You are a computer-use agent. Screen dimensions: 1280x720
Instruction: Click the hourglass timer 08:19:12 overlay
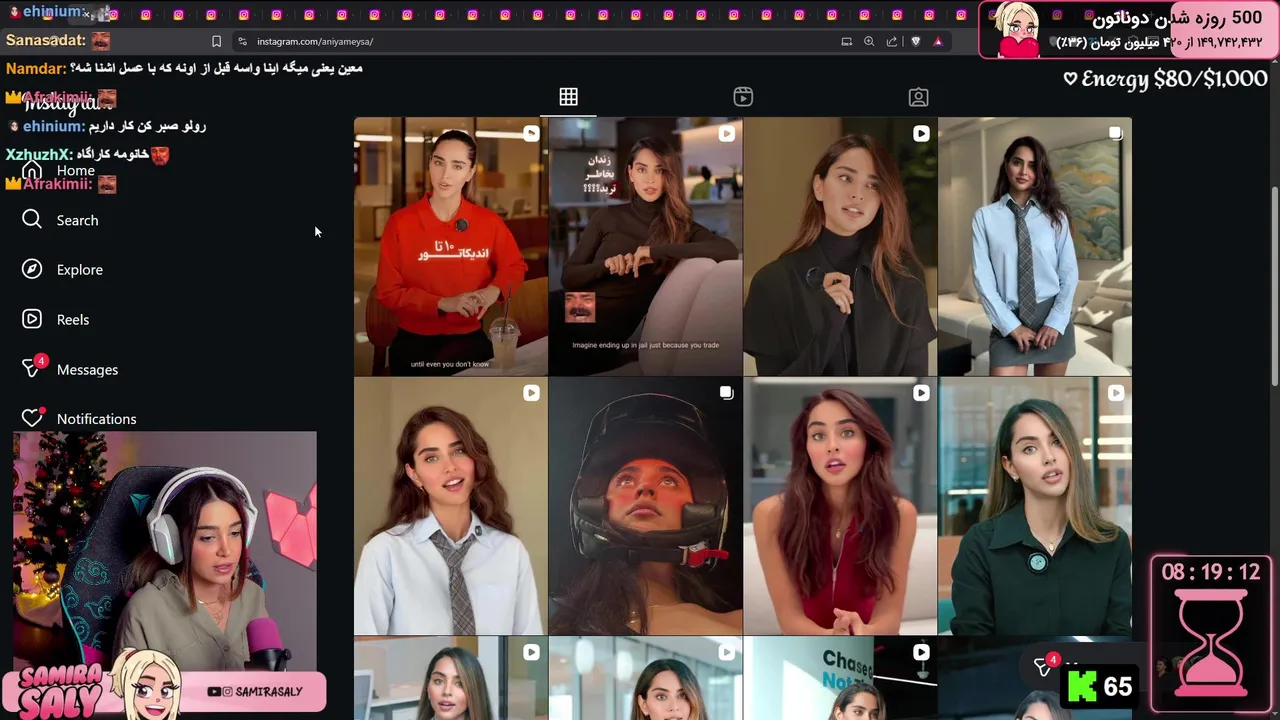pyautogui.click(x=1211, y=634)
